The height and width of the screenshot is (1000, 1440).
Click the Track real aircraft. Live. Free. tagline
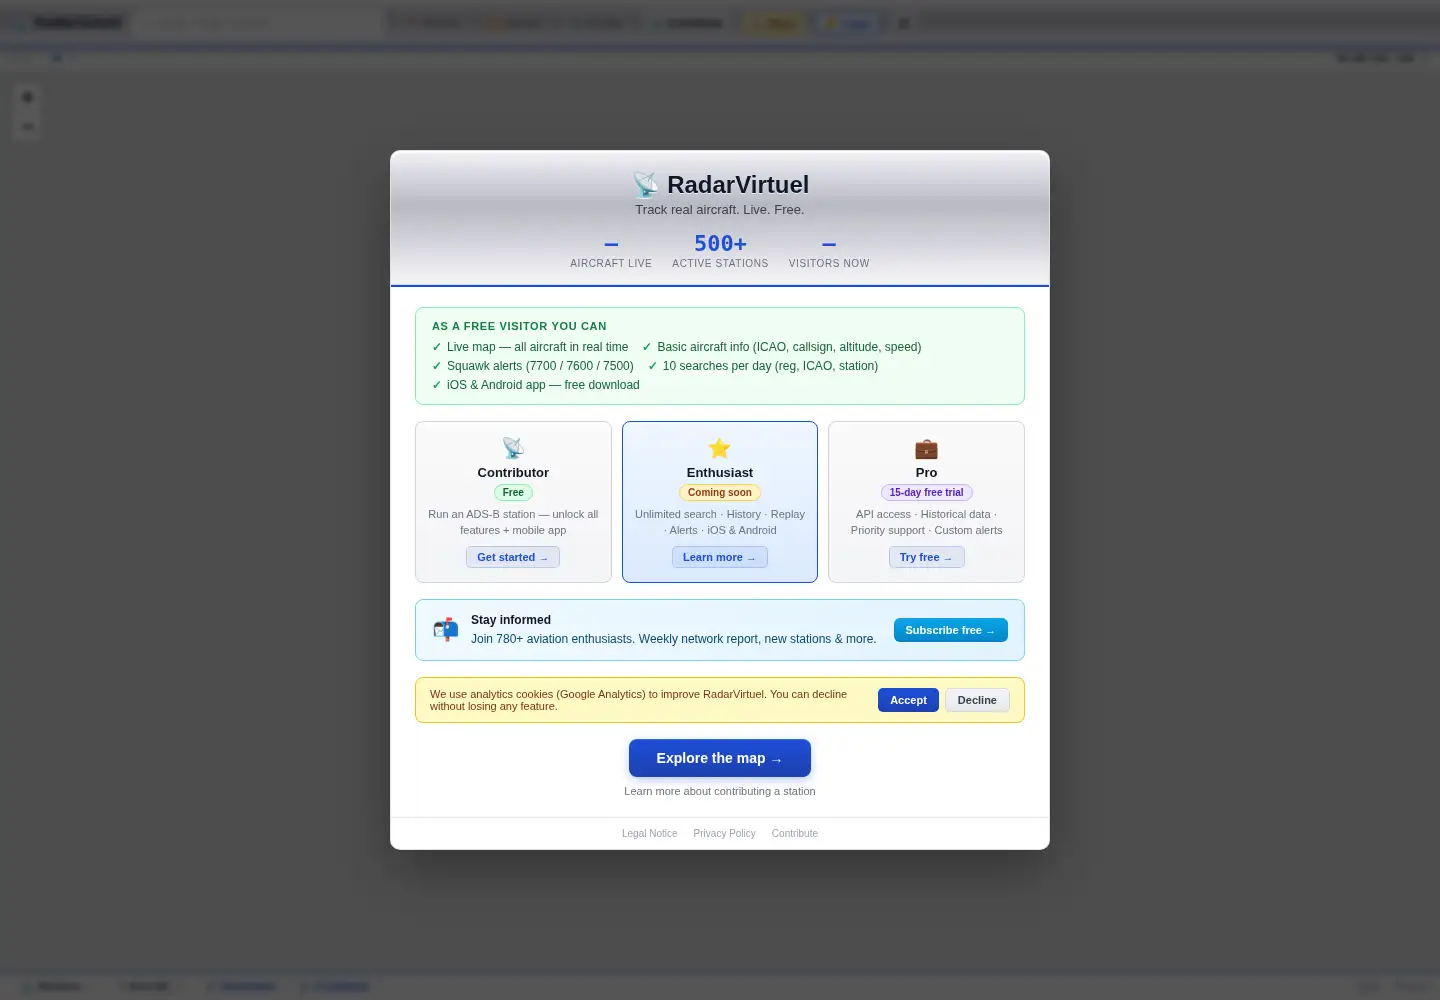(x=720, y=209)
